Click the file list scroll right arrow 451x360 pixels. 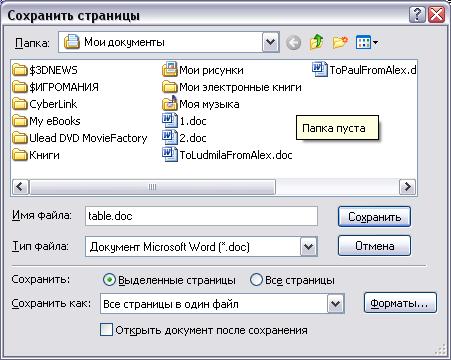pos(407,187)
